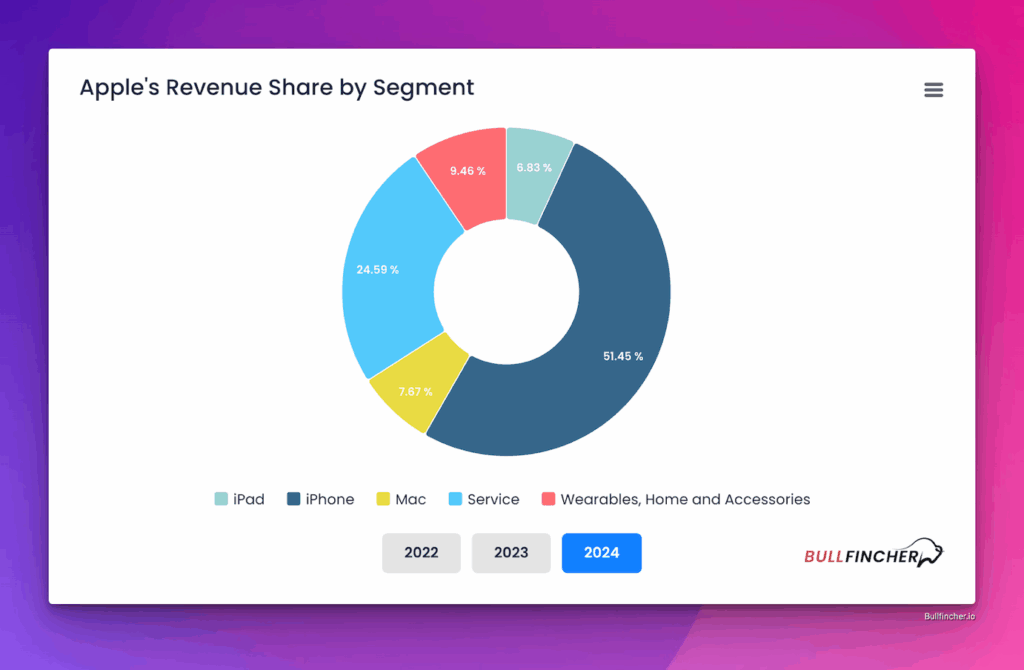
Task: Toggle iPad legend color swatch
Action: (x=221, y=499)
